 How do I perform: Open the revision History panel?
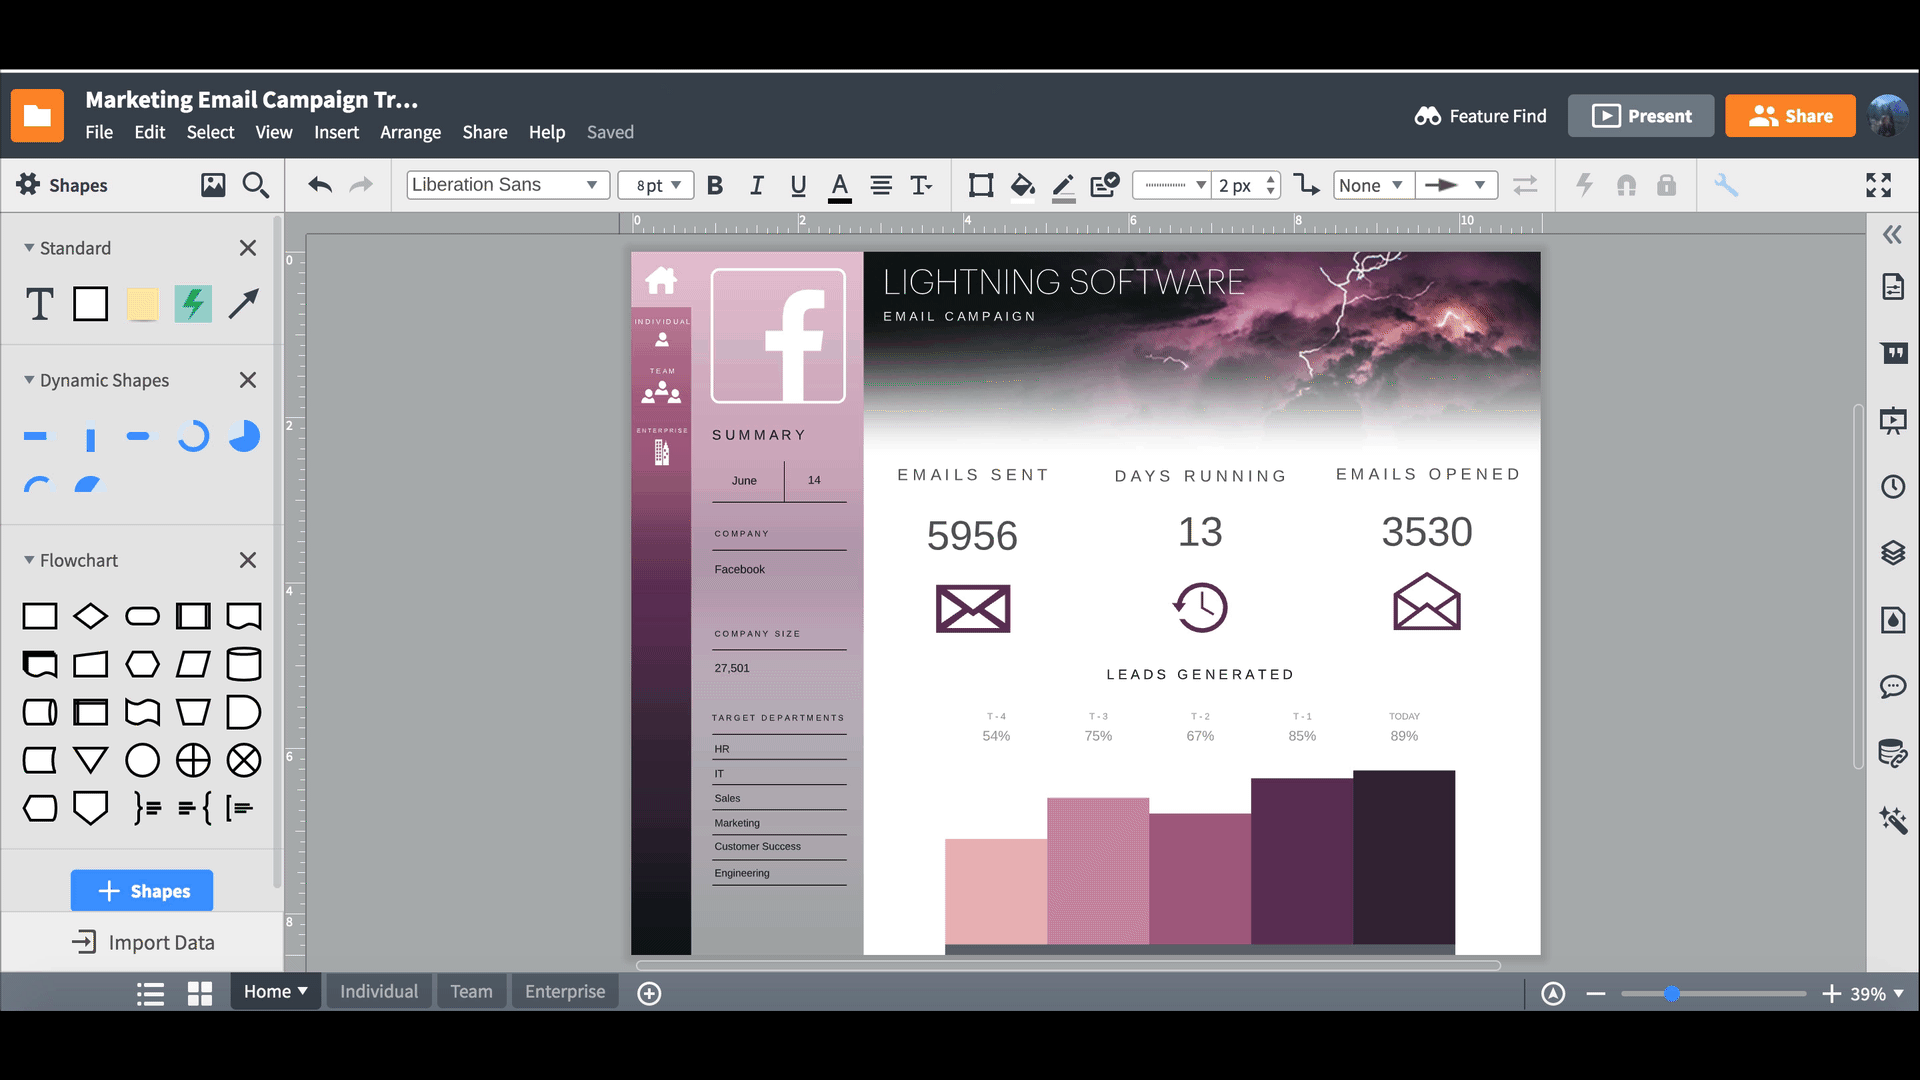click(x=1893, y=487)
